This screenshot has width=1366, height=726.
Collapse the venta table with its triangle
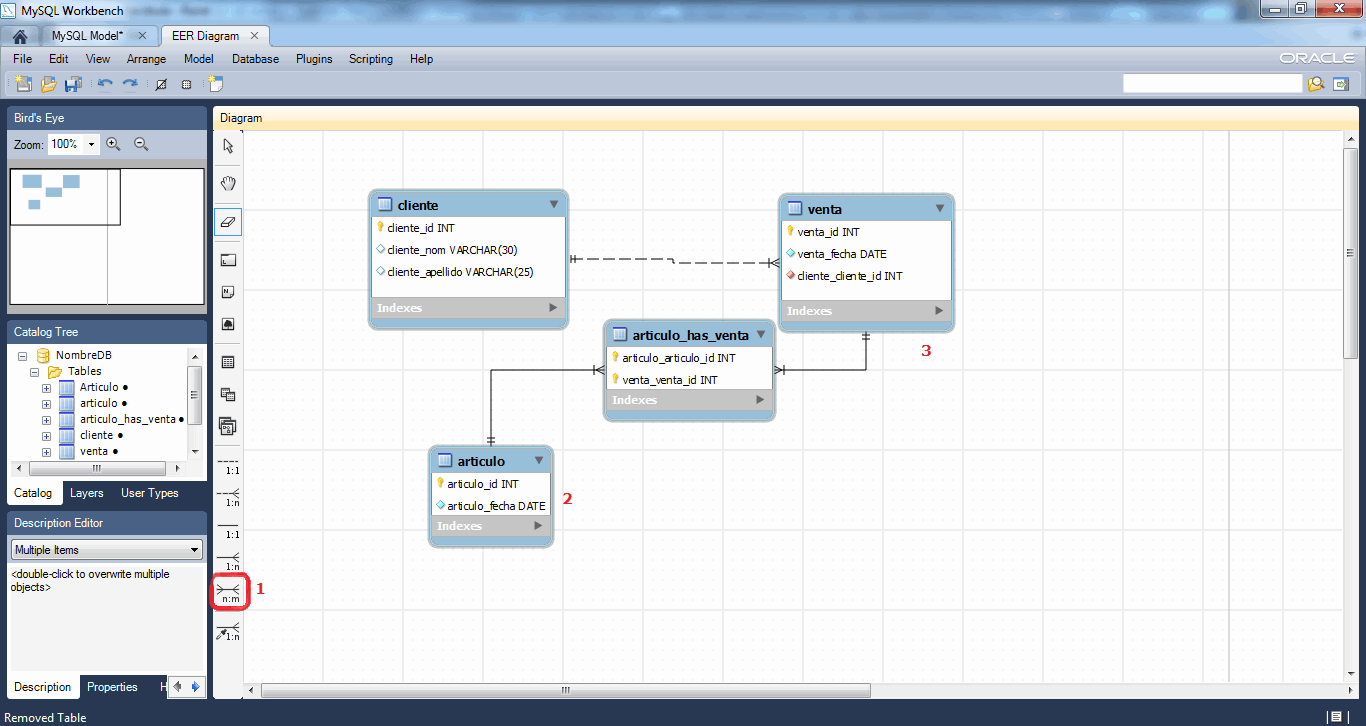[940, 208]
